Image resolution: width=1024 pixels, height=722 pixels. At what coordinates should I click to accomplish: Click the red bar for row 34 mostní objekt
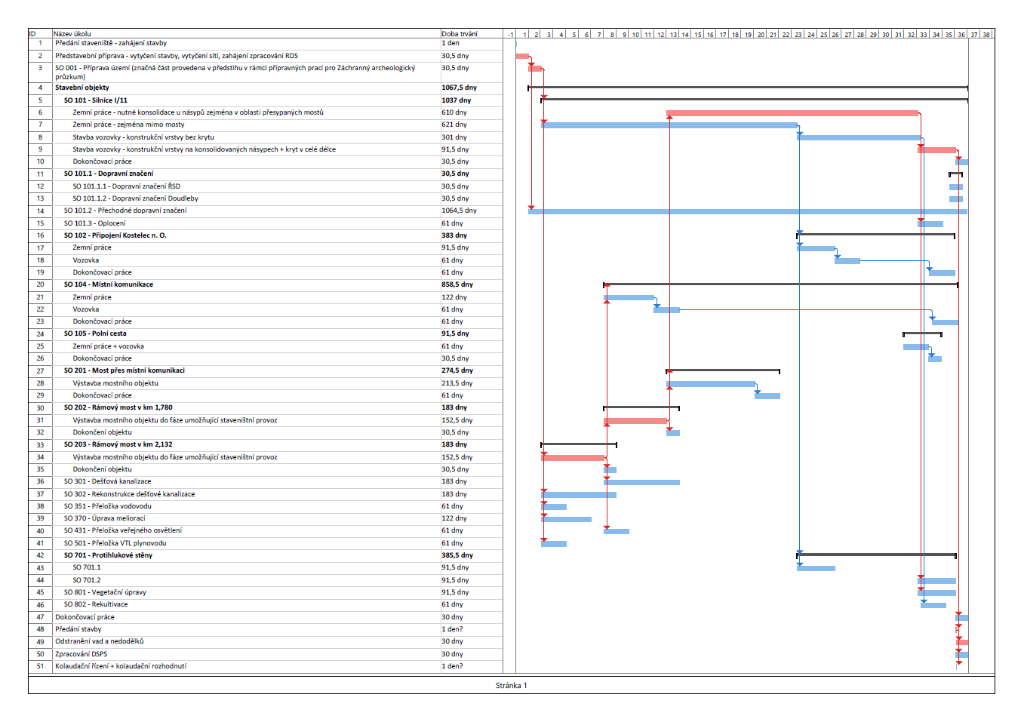[573, 457]
